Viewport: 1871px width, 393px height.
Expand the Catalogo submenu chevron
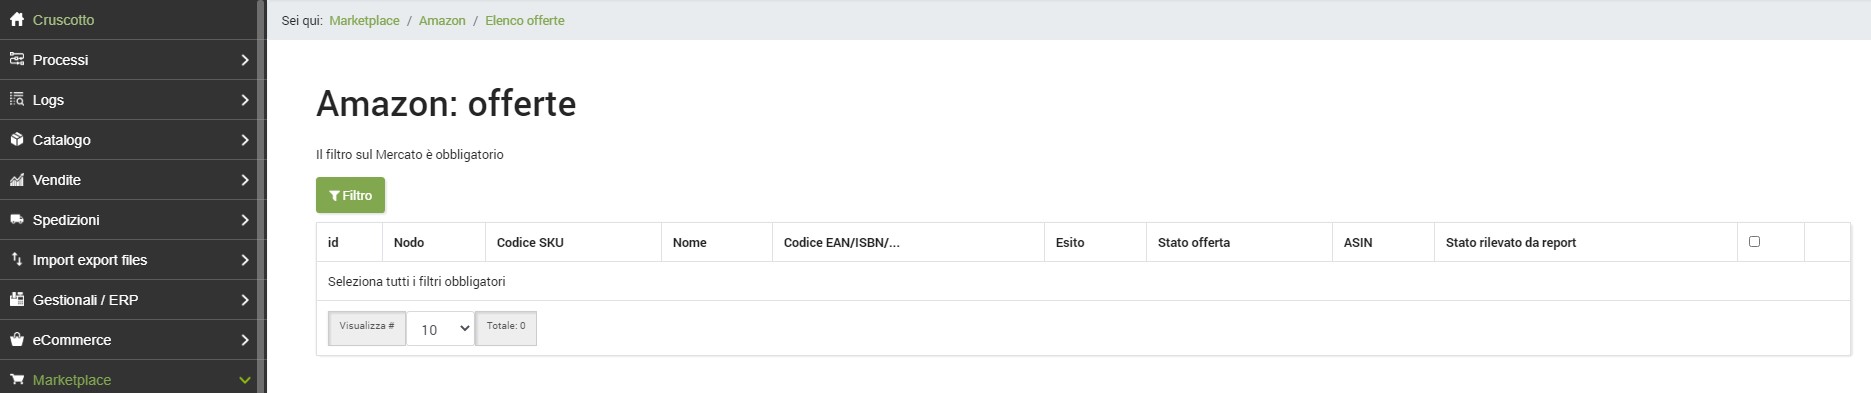pos(245,140)
